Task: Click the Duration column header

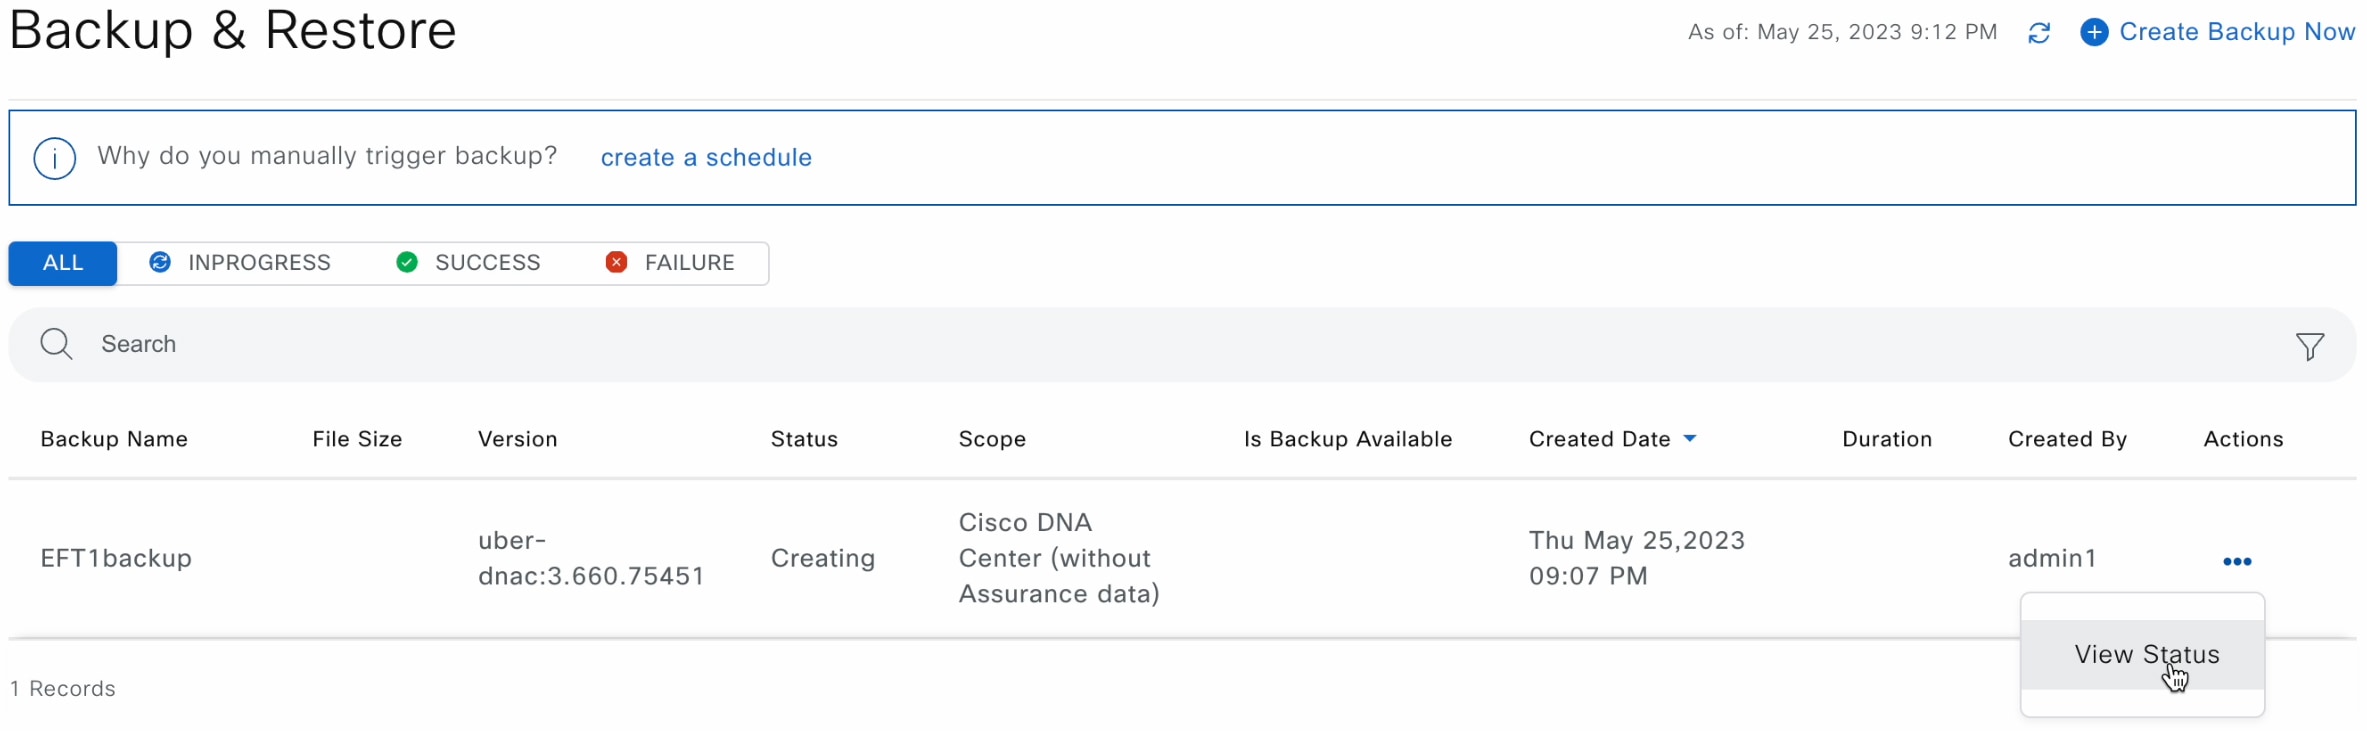Action: point(1887,439)
